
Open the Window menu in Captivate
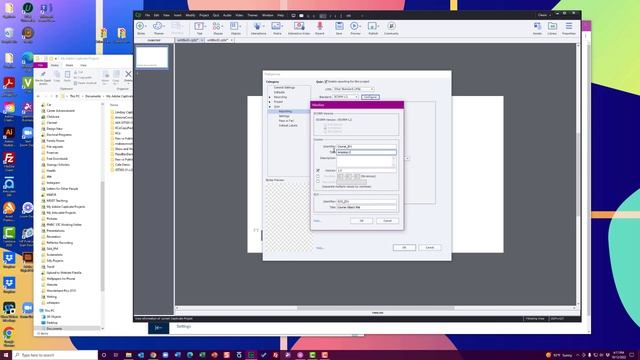[267, 15]
